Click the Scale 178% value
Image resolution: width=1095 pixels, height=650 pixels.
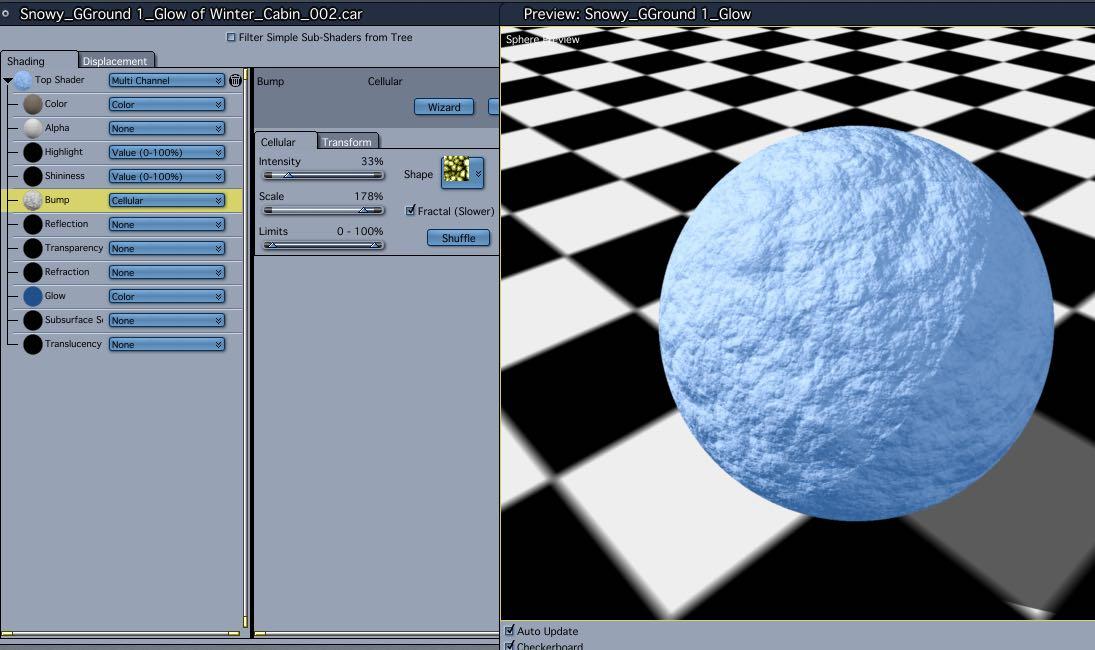(368, 196)
